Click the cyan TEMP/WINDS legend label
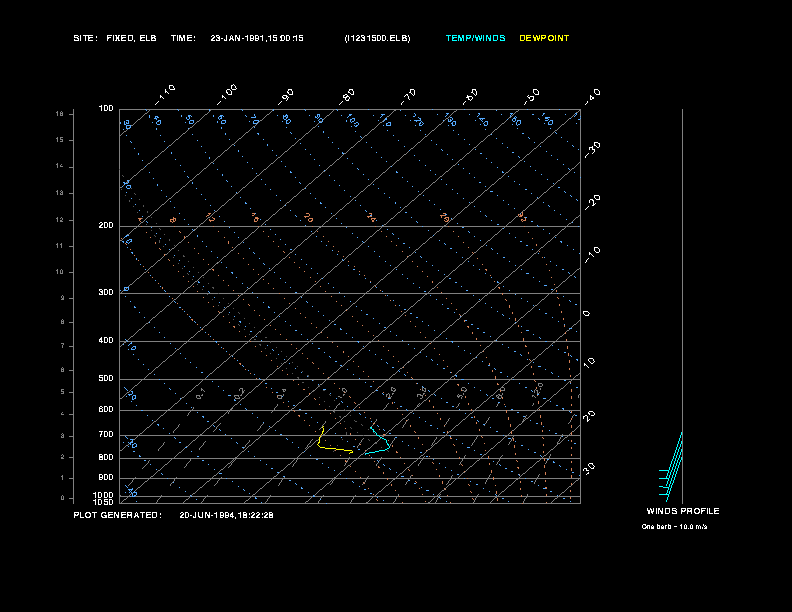This screenshot has width=792, height=612. [475, 38]
